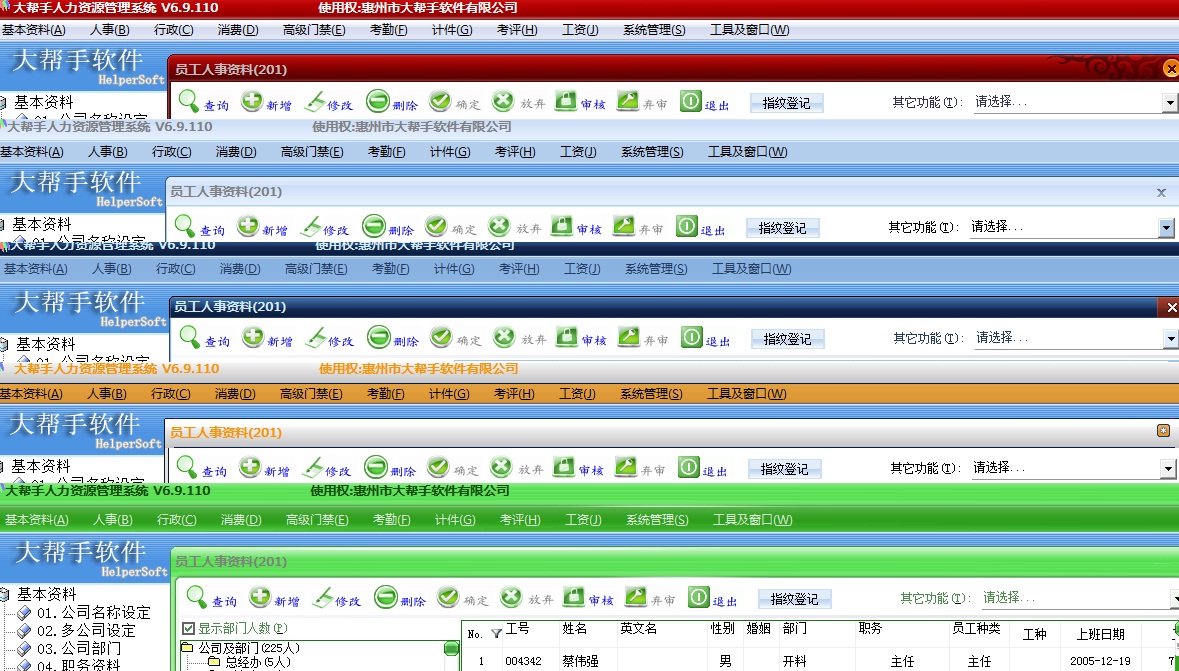The width and height of the screenshot is (1179, 671).
Task: Click 查询 search icon in red-themed window
Action: pos(189,101)
